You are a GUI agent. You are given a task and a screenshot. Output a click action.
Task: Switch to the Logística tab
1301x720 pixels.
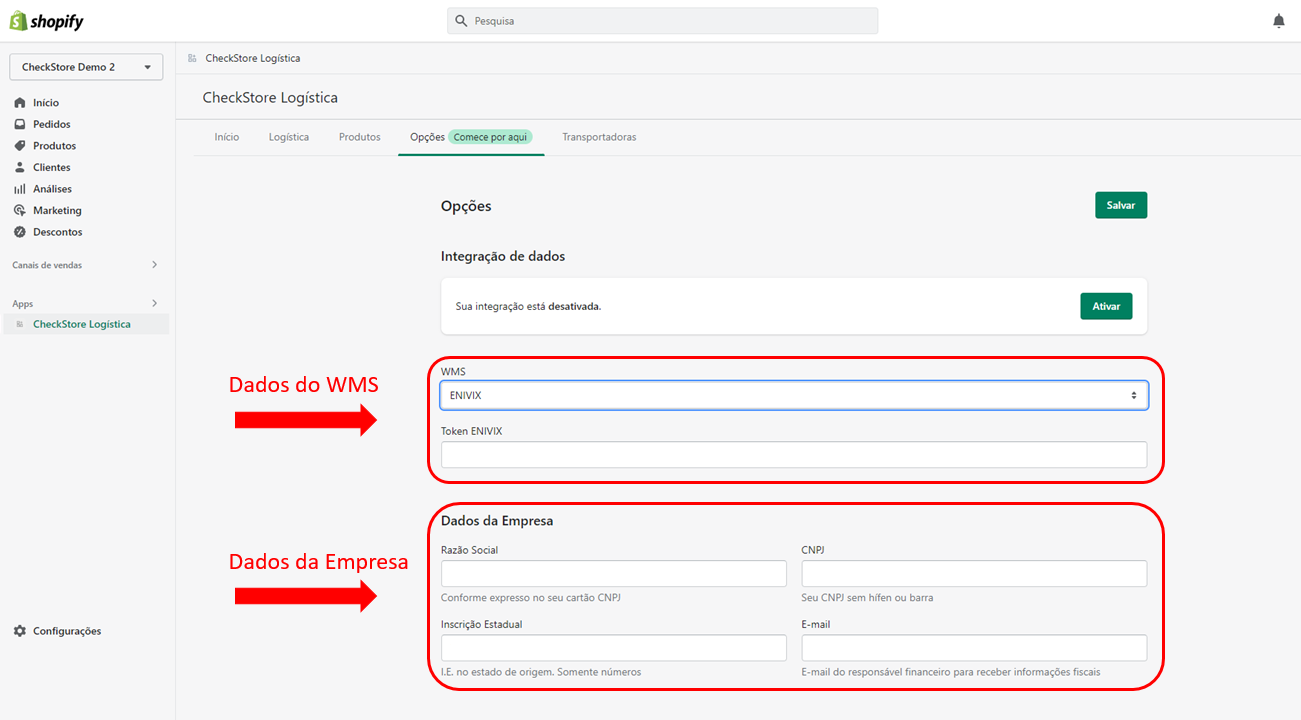(289, 137)
